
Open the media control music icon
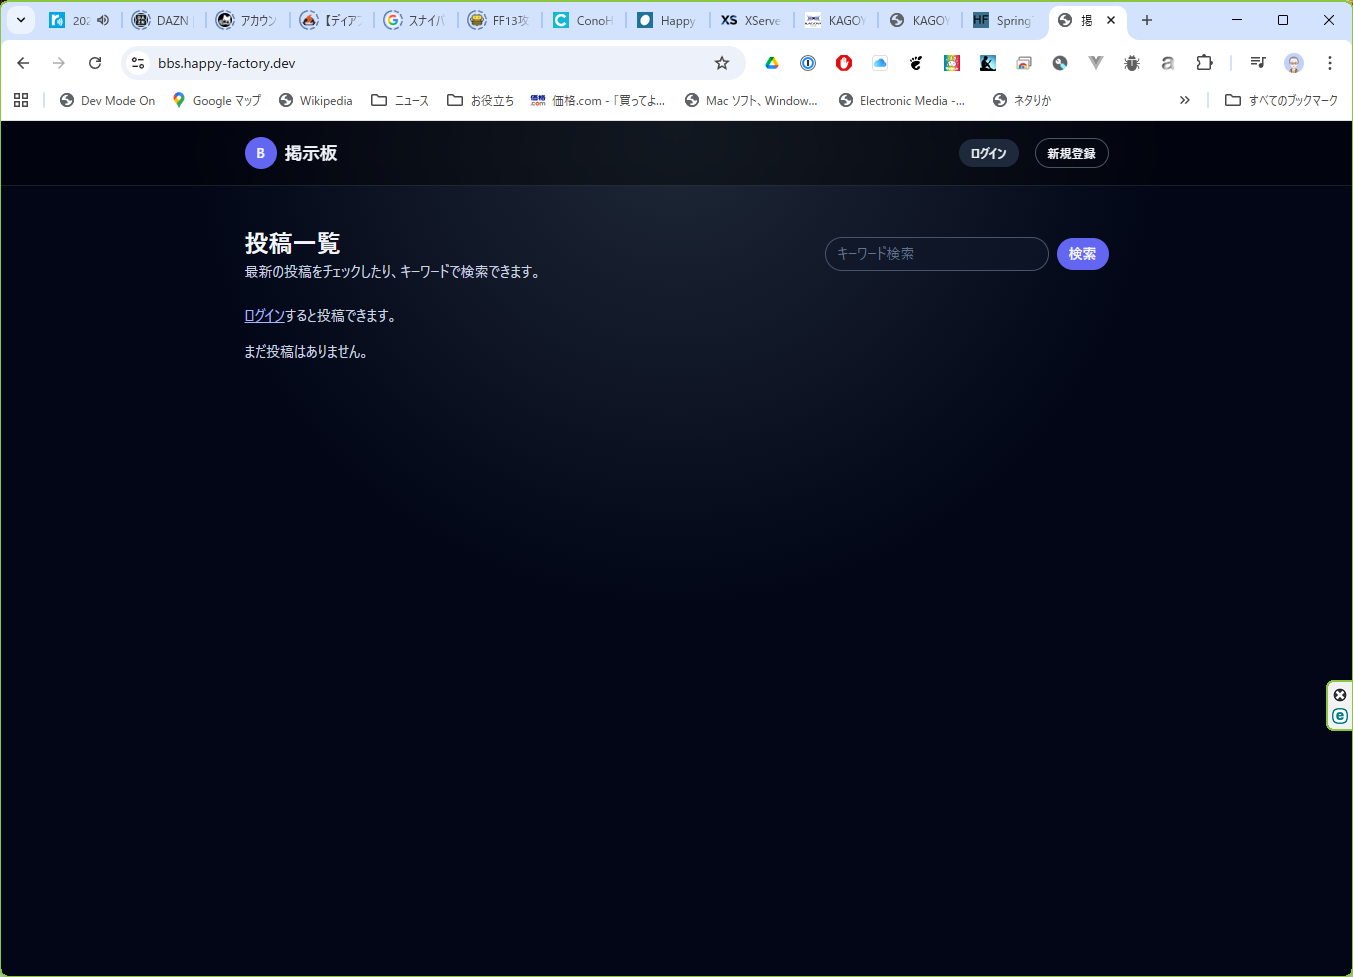(x=1258, y=63)
